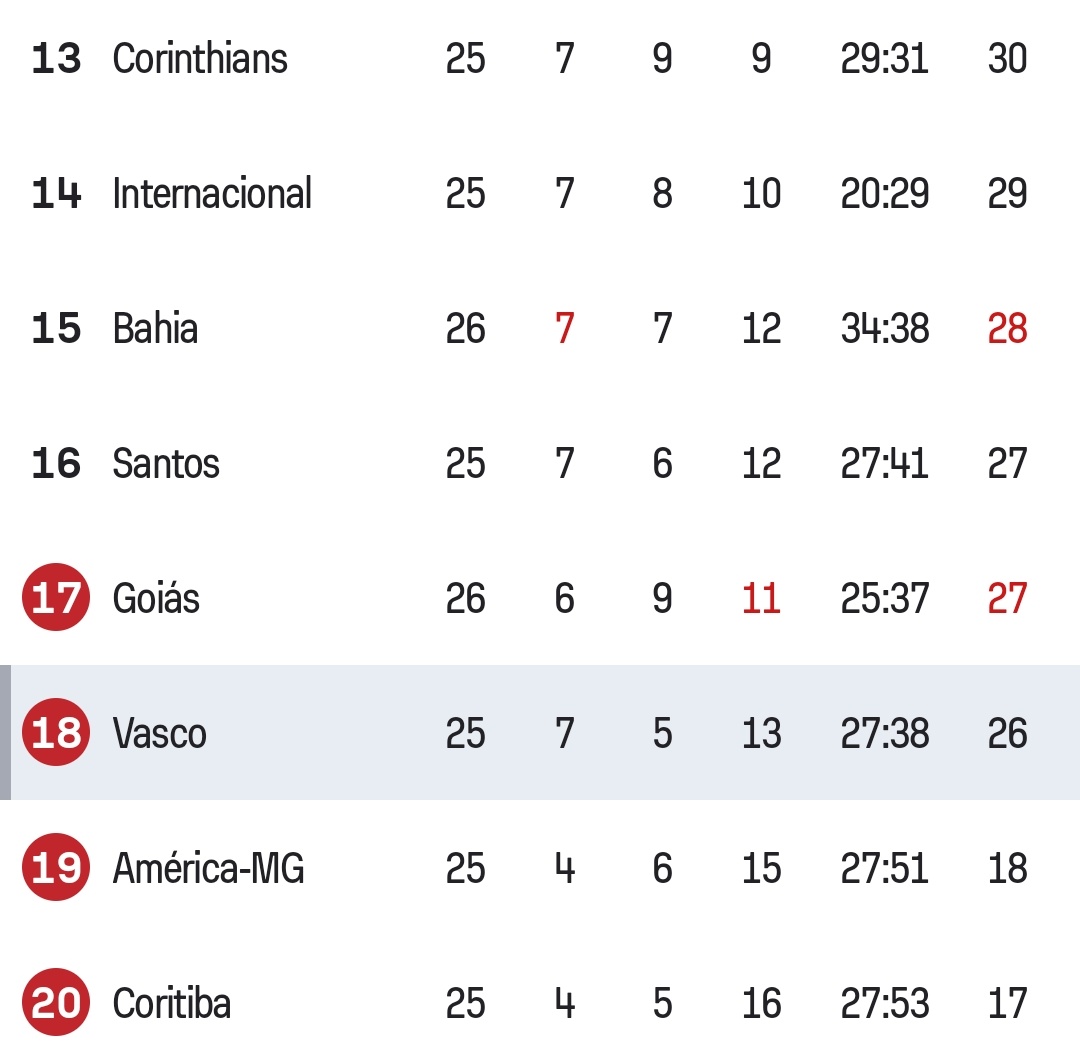
Task: Click Goiás's red points value 27
Action: point(1006,598)
